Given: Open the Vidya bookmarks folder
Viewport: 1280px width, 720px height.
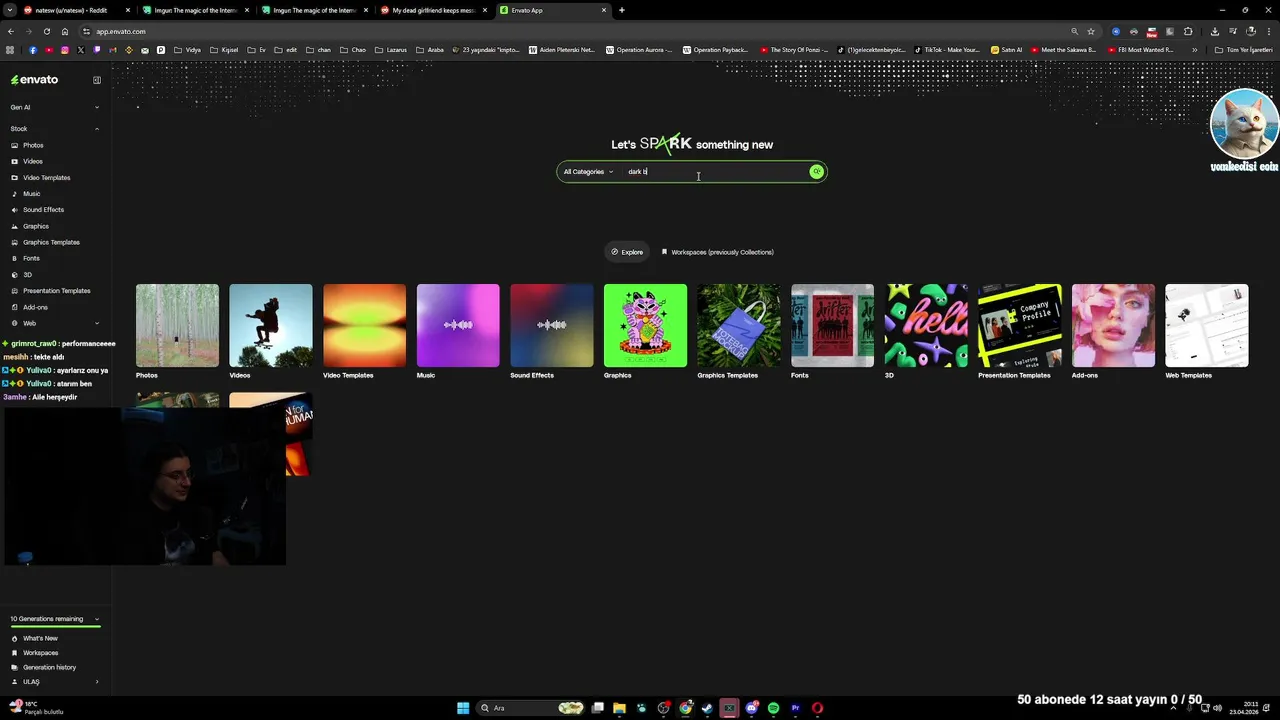Looking at the screenshot, I should click(187, 50).
